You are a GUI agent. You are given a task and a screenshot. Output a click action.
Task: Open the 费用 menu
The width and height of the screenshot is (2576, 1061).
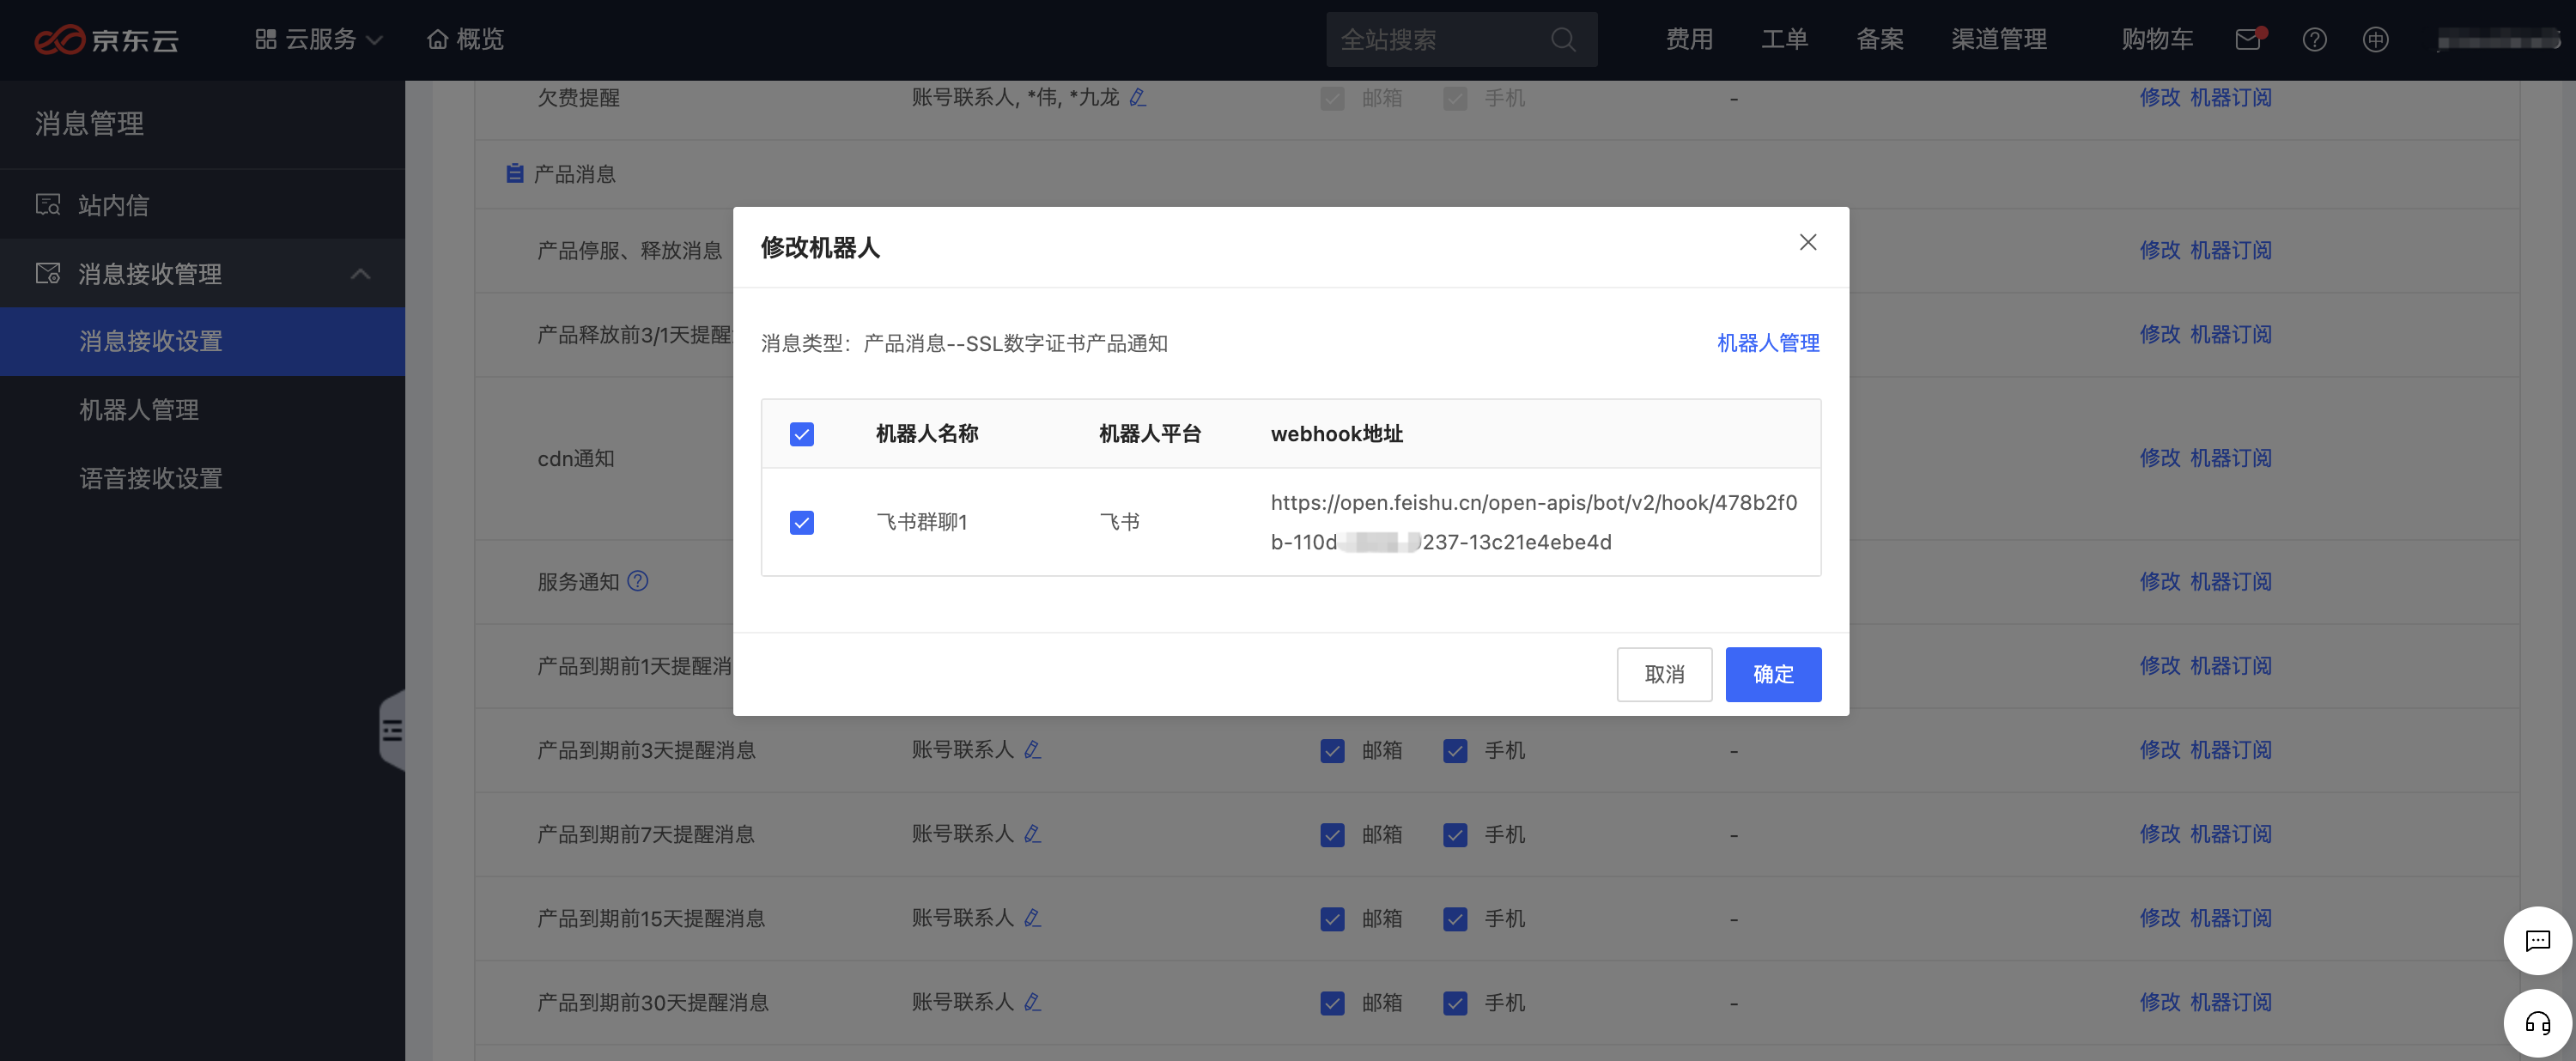pos(1689,40)
